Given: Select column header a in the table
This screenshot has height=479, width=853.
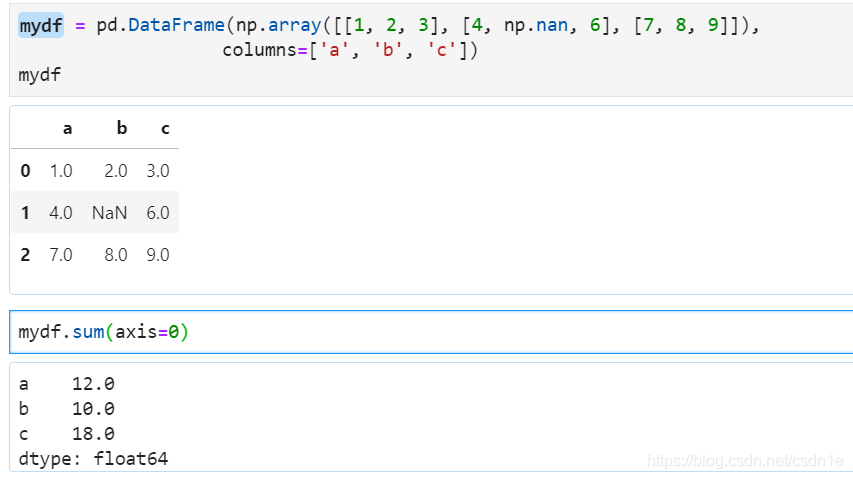Looking at the screenshot, I should coord(67,129).
